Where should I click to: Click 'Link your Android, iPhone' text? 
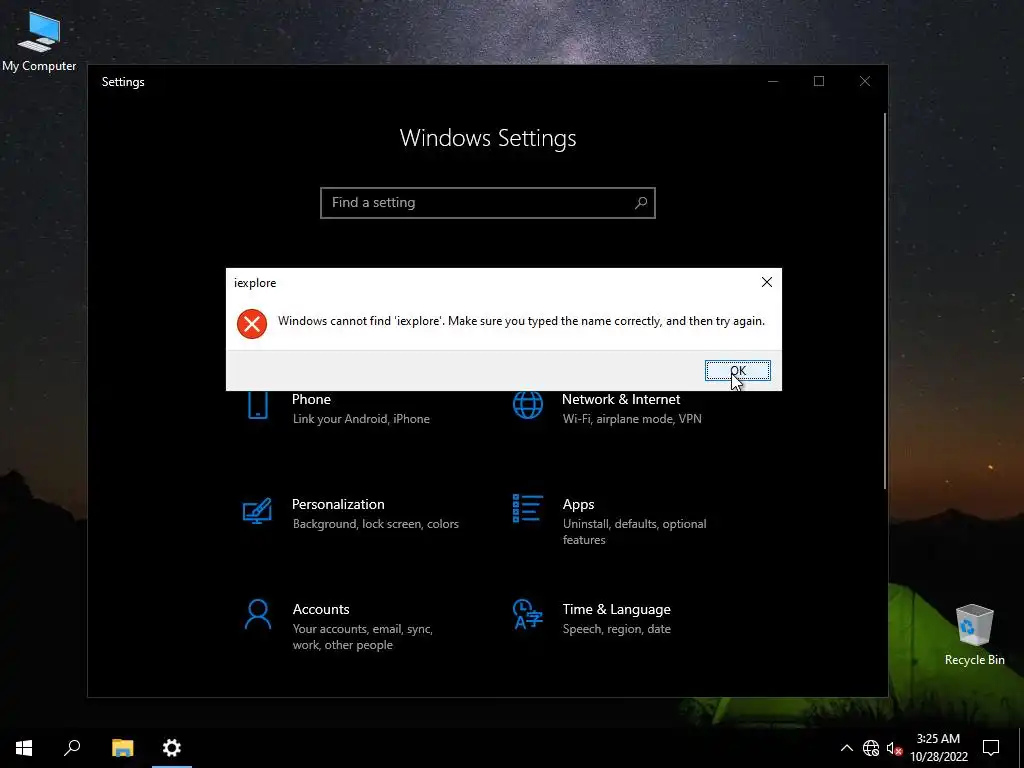(361, 419)
